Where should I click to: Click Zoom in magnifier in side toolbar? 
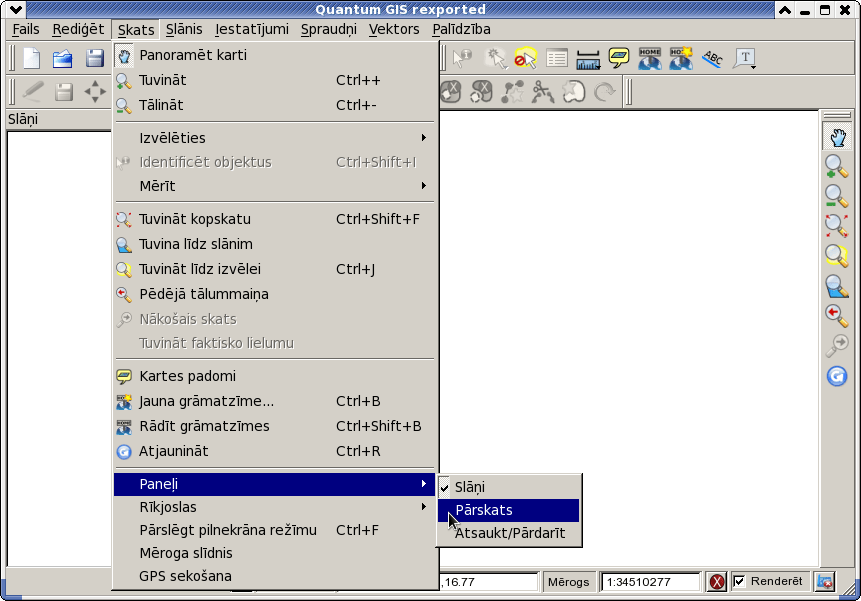click(x=836, y=166)
